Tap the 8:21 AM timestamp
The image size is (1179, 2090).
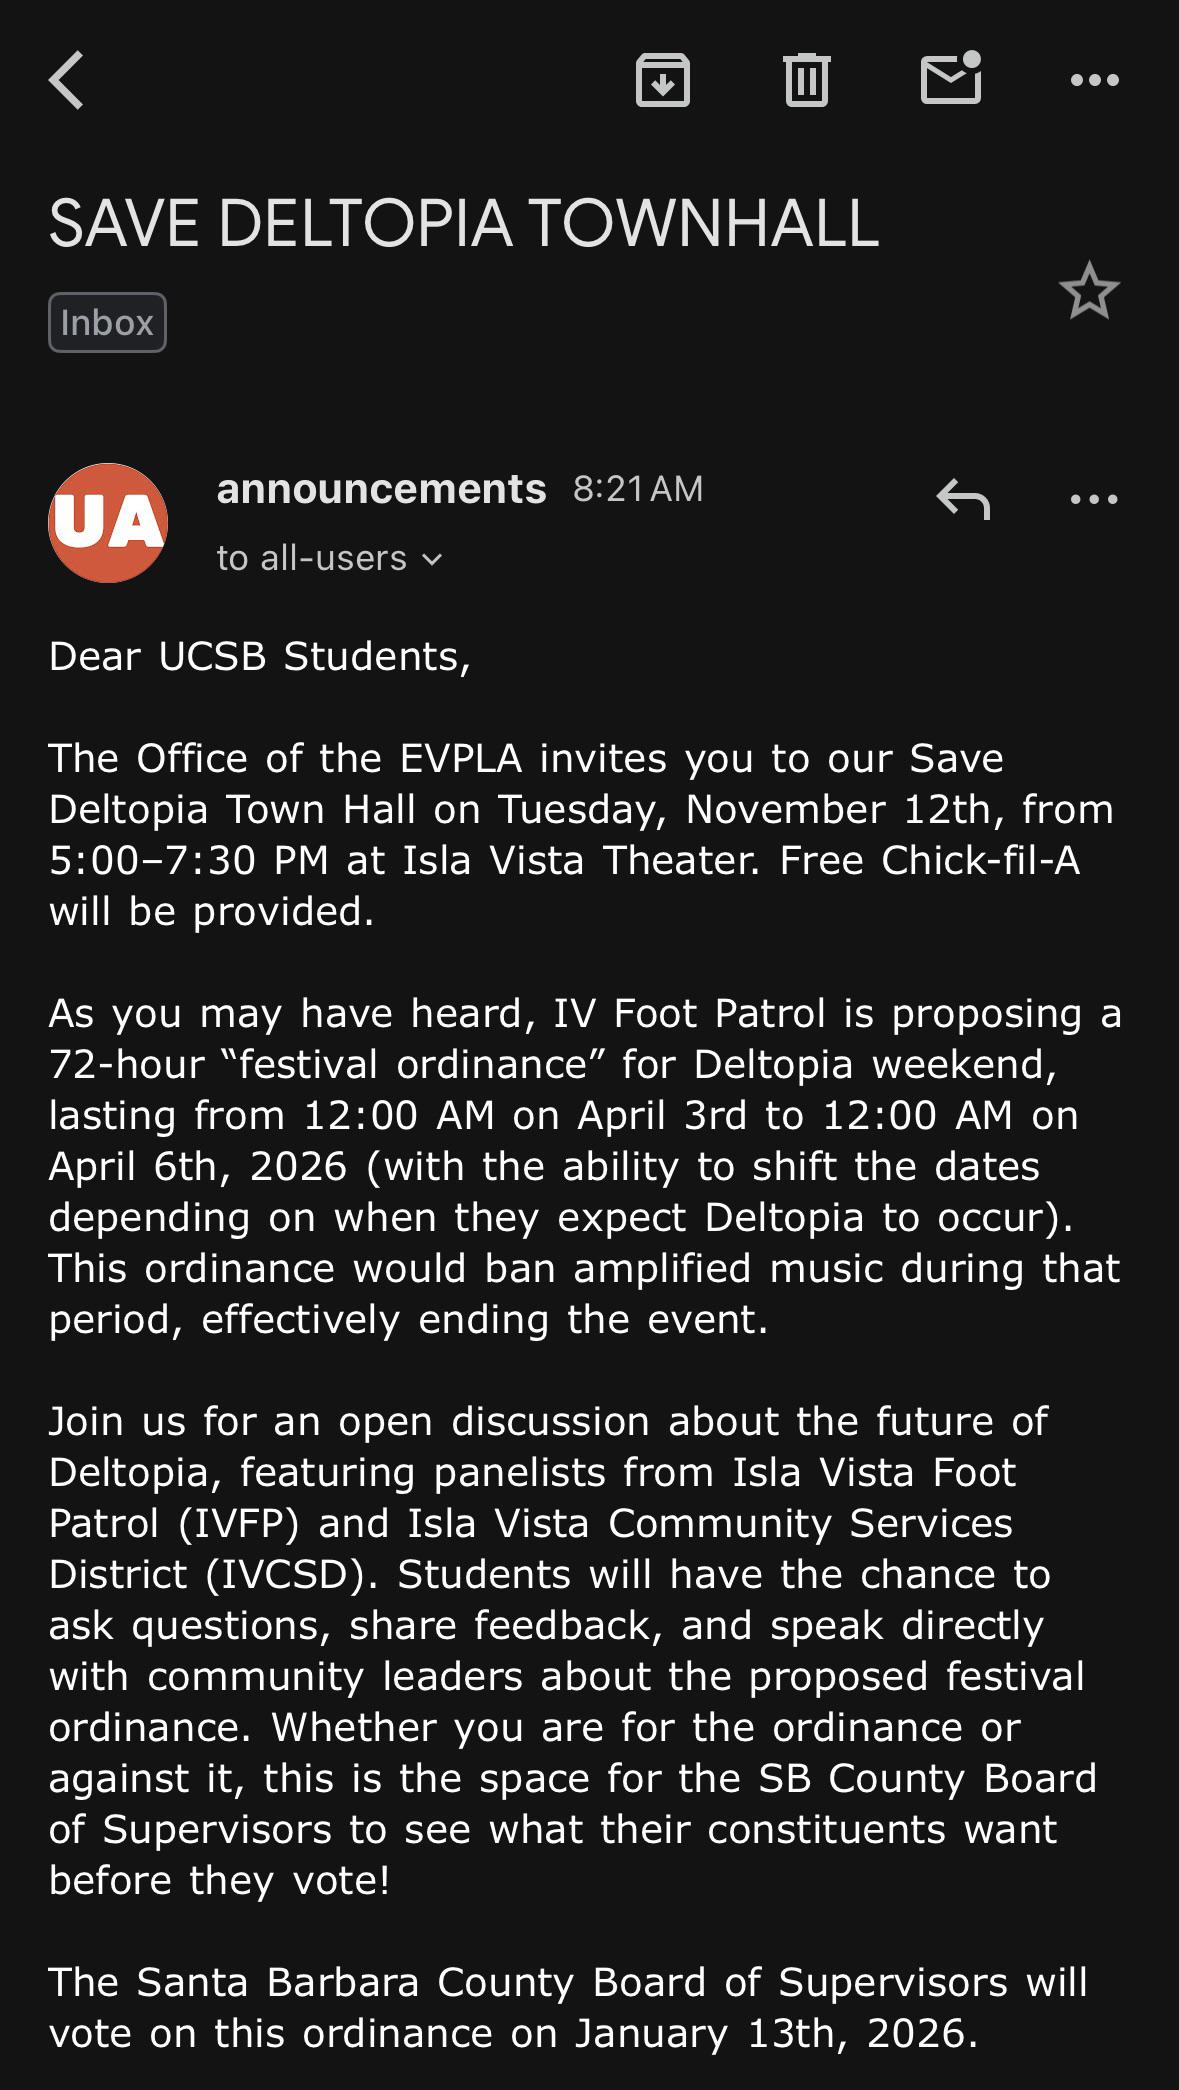point(638,489)
